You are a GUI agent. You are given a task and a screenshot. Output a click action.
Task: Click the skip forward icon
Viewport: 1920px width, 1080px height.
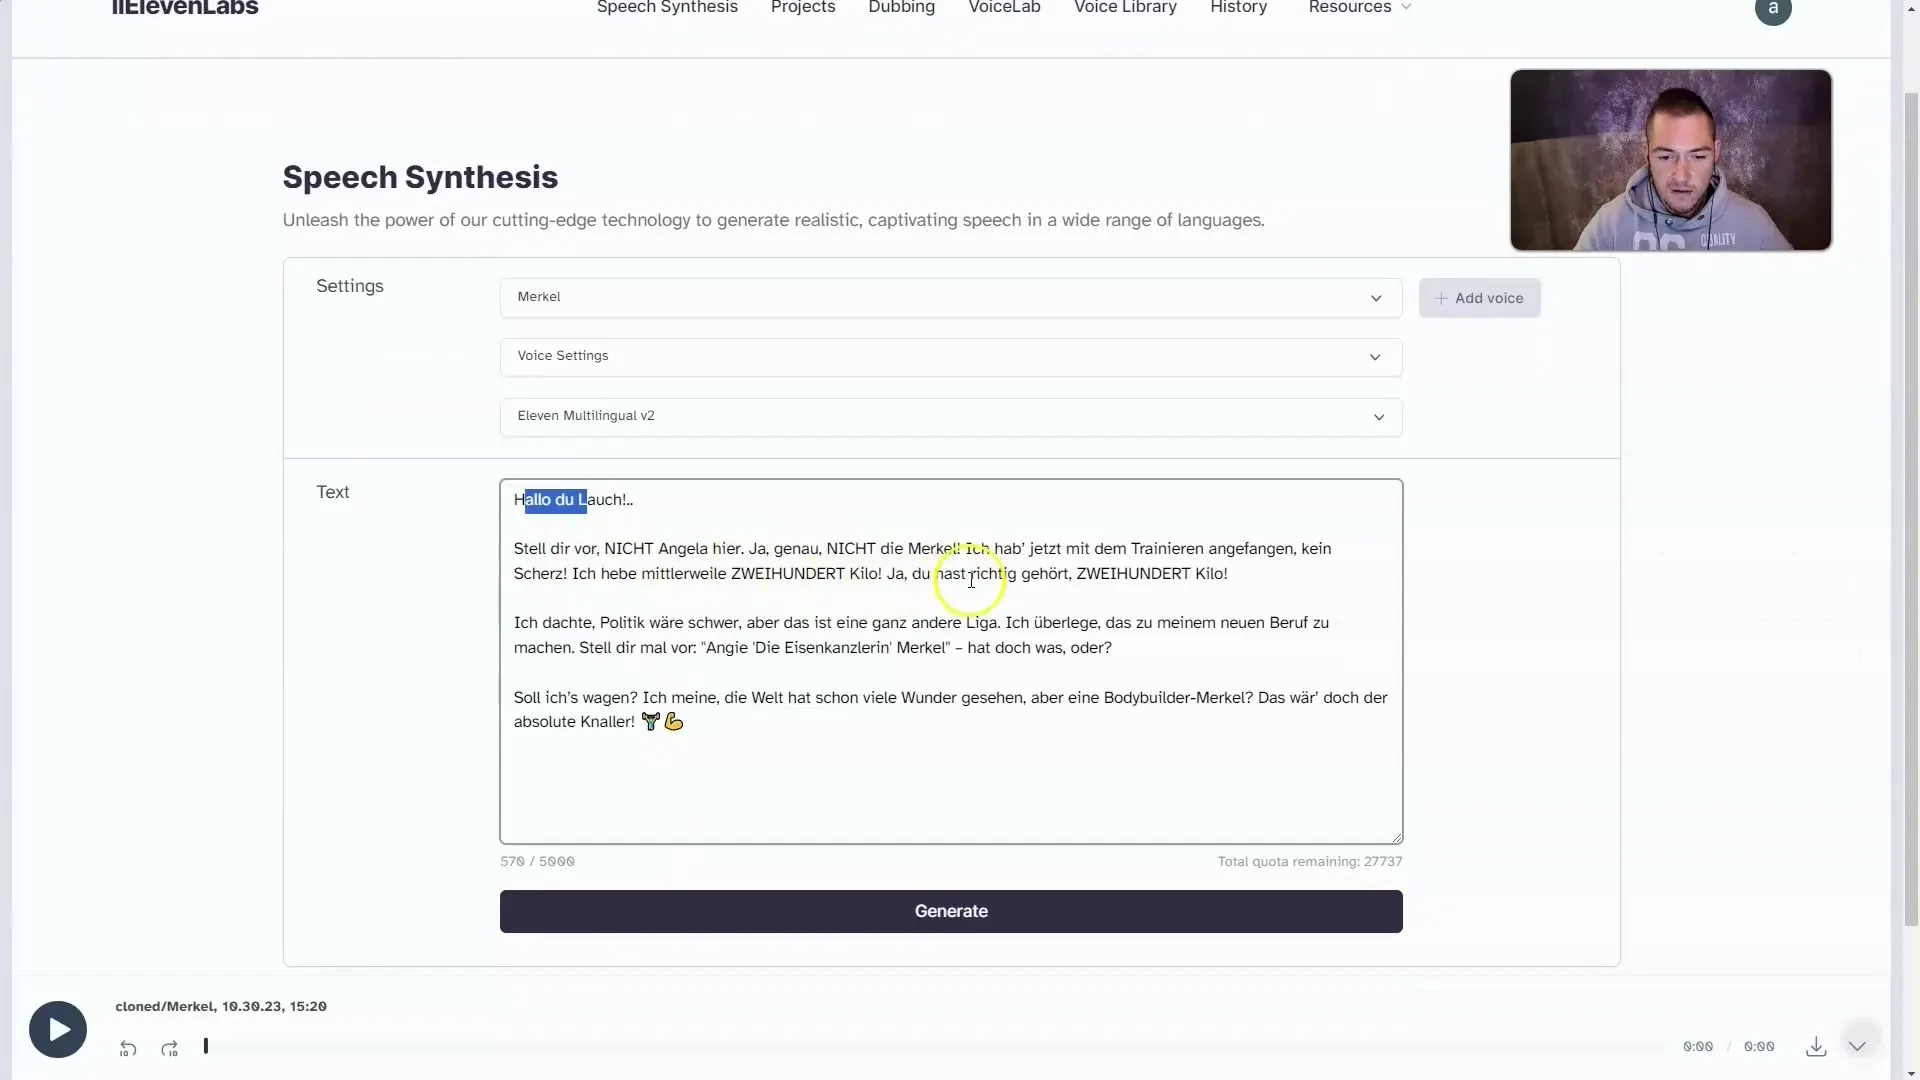pyautogui.click(x=169, y=1047)
